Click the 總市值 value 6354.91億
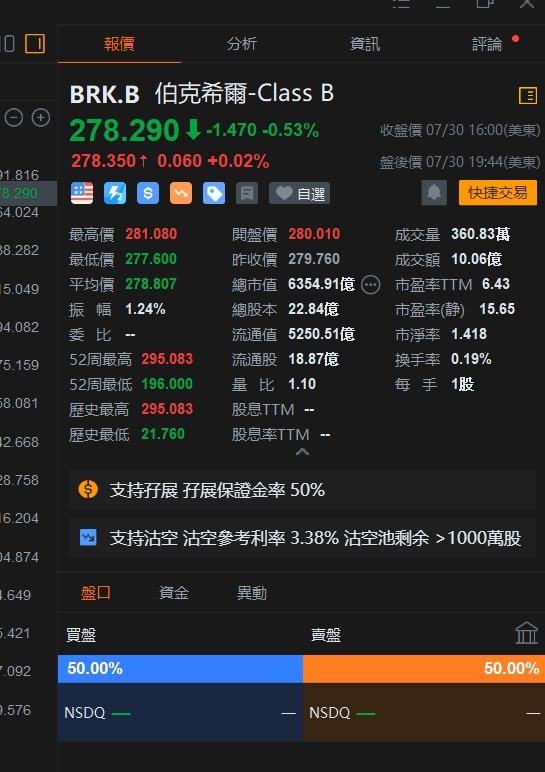 tap(321, 285)
